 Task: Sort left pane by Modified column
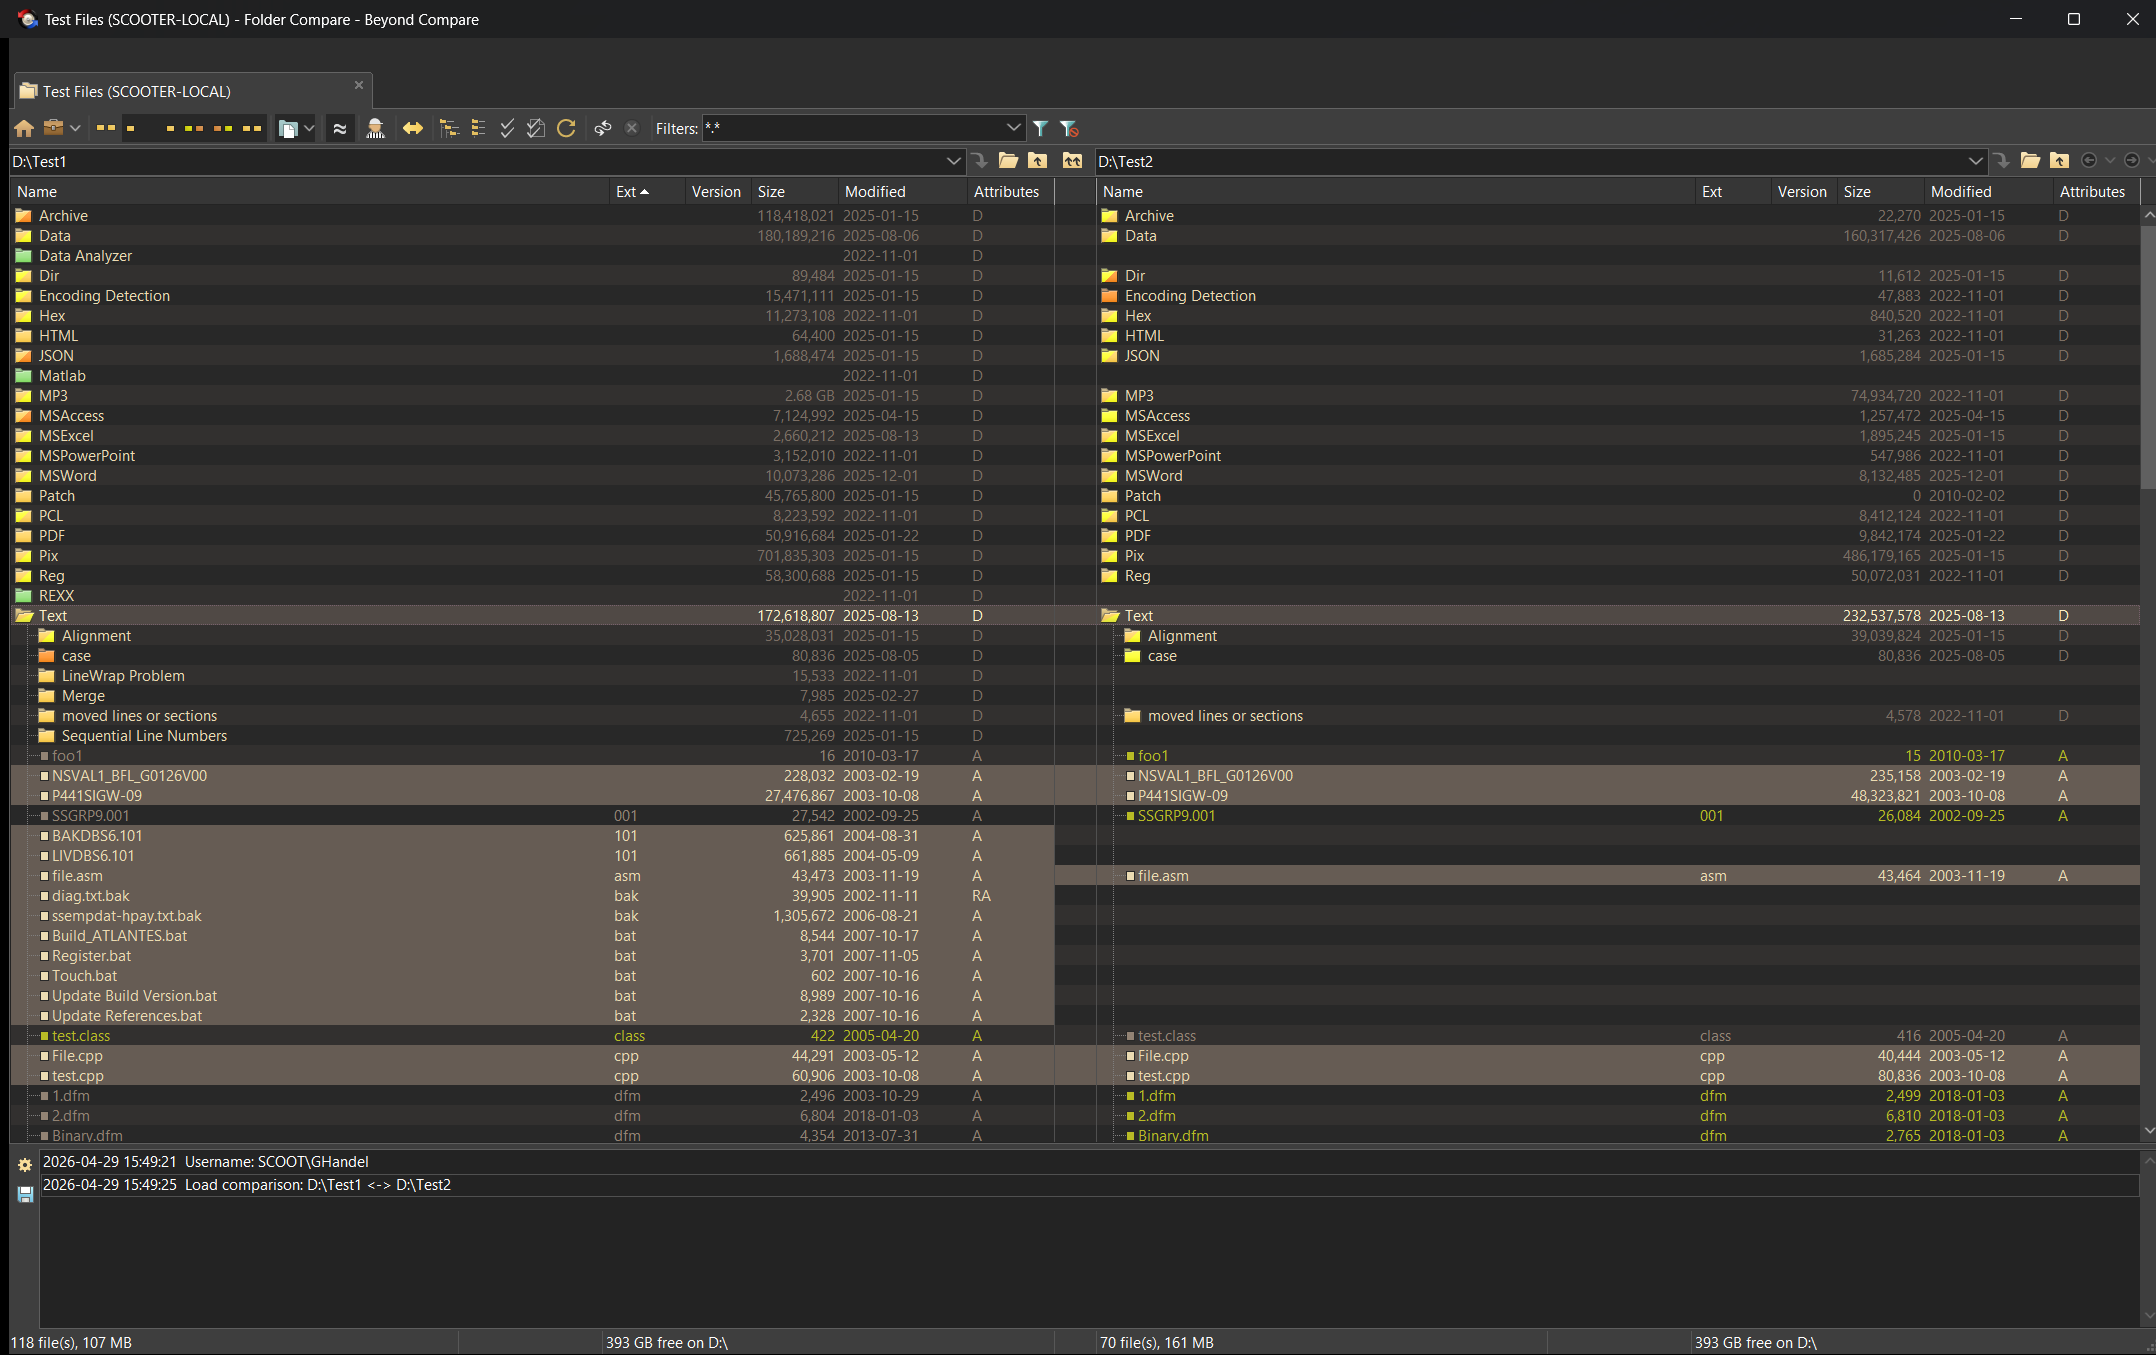click(x=902, y=192)
